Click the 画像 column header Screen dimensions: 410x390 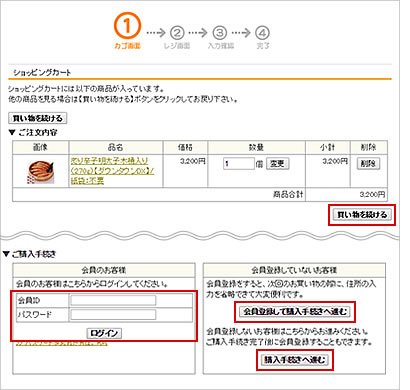(40, 147)
